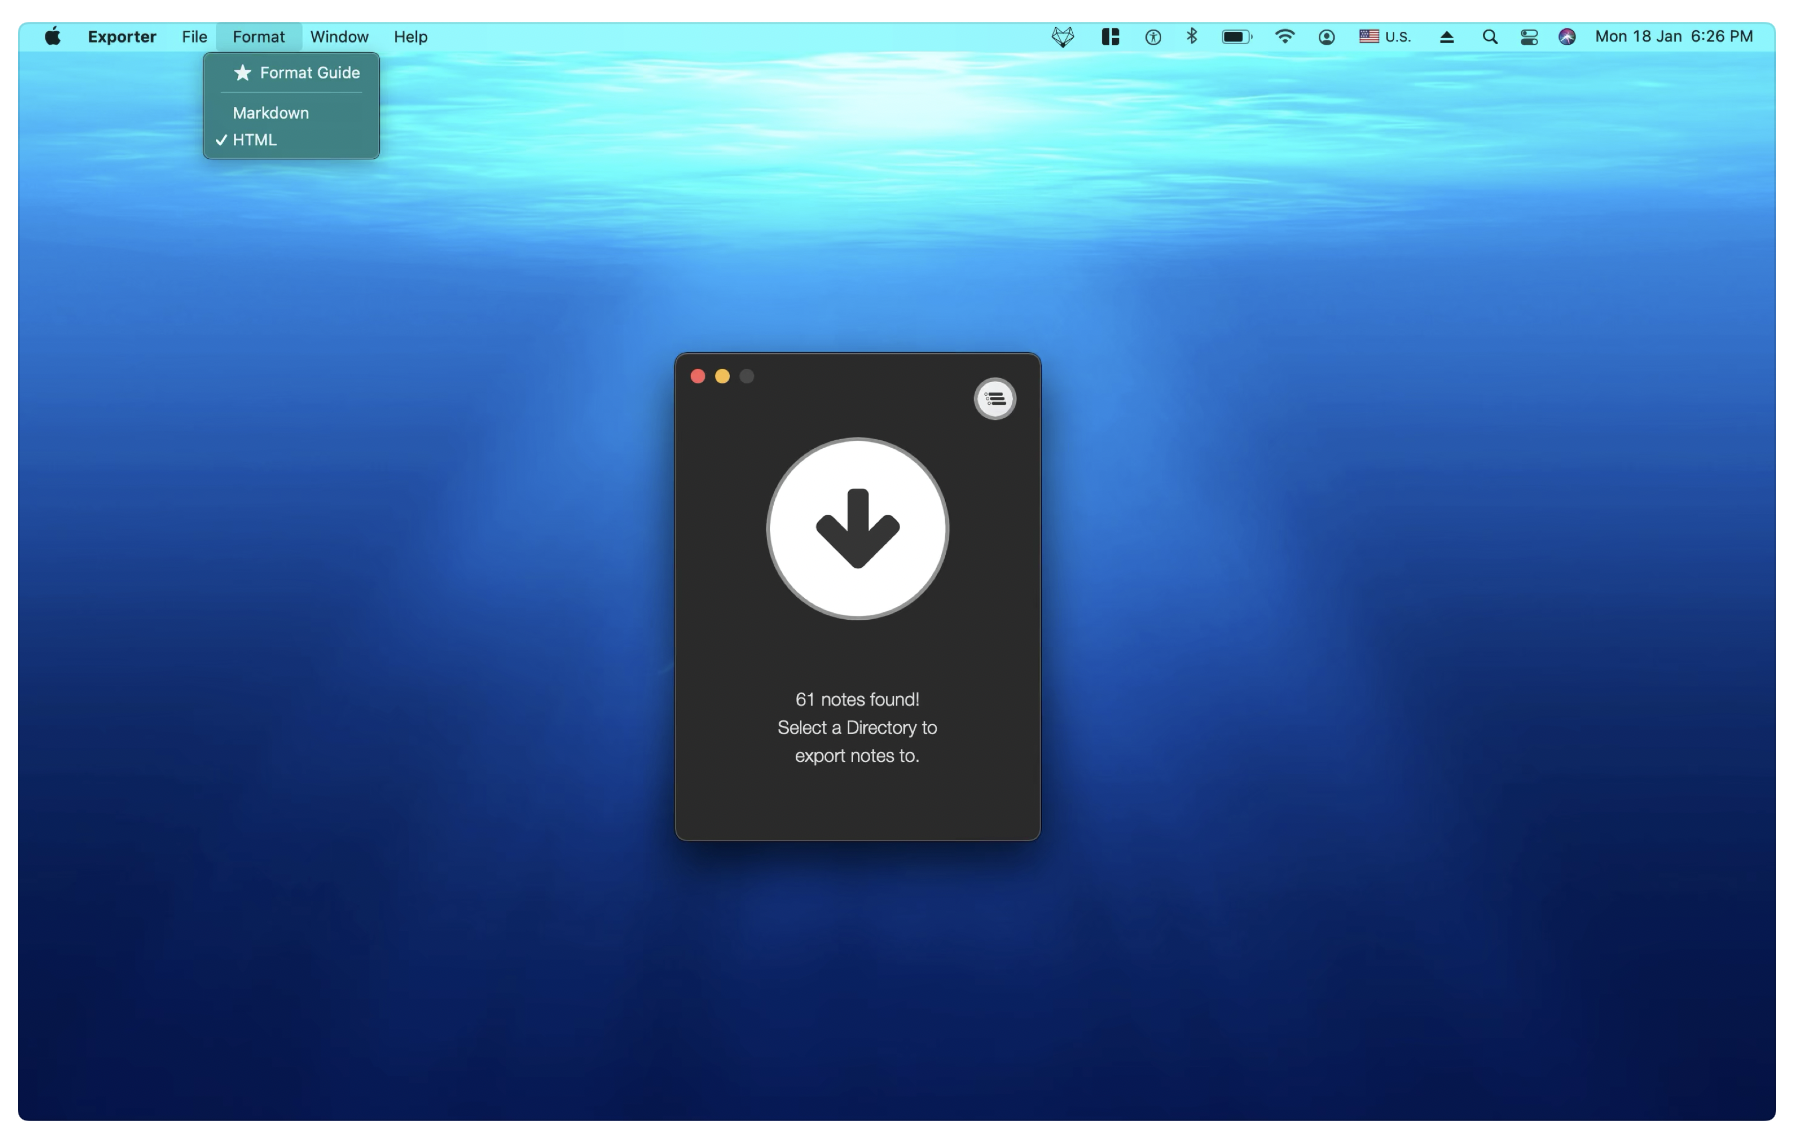Open the File menu
1798x1144 pixels.
[x=195, y=37]
